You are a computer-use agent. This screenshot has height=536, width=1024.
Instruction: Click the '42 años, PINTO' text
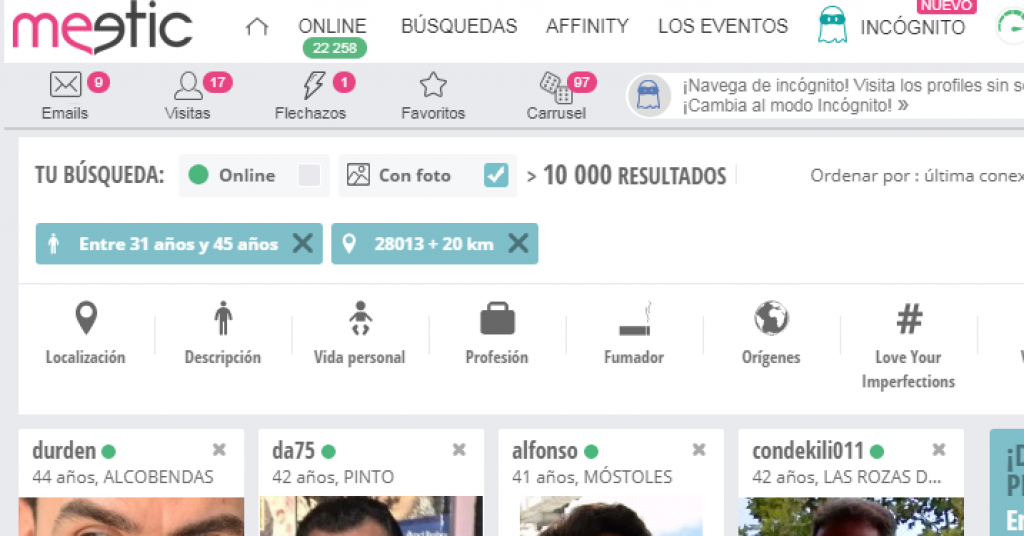tap(333, 477)
